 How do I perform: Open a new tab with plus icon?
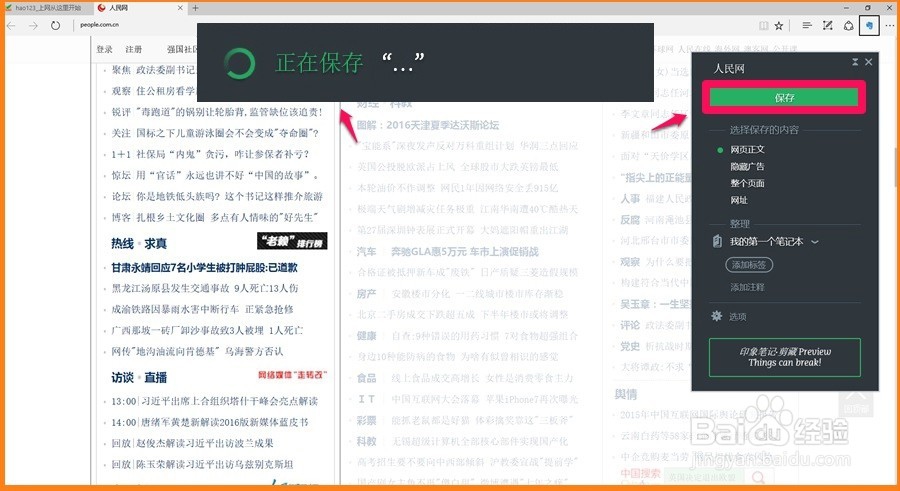click(x=195, y=8)
